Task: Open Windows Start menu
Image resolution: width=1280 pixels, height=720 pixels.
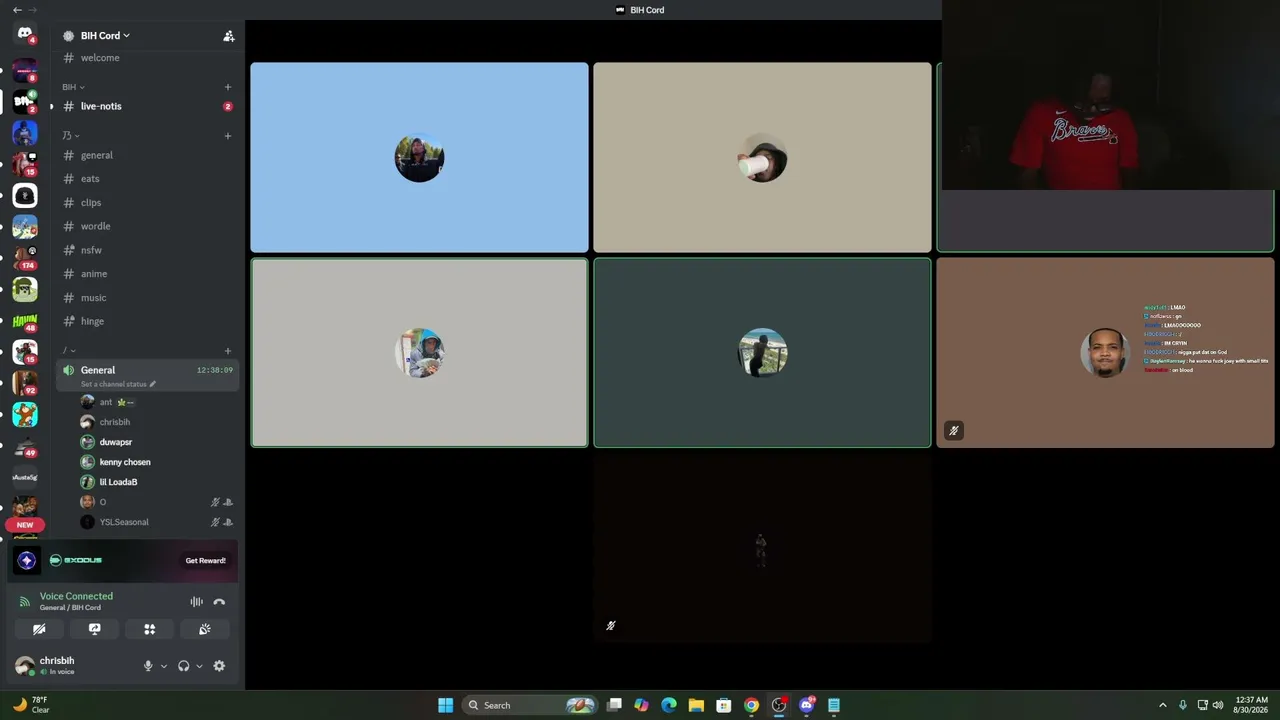Action: [x=445, y=705]
